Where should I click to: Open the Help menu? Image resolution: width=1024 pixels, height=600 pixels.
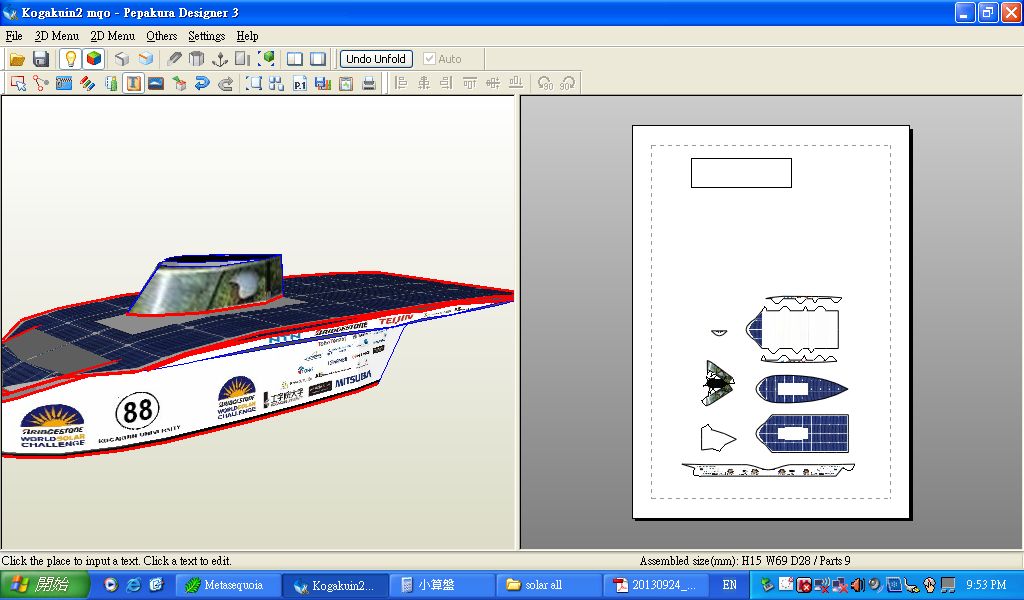click(x=247, y=36)
